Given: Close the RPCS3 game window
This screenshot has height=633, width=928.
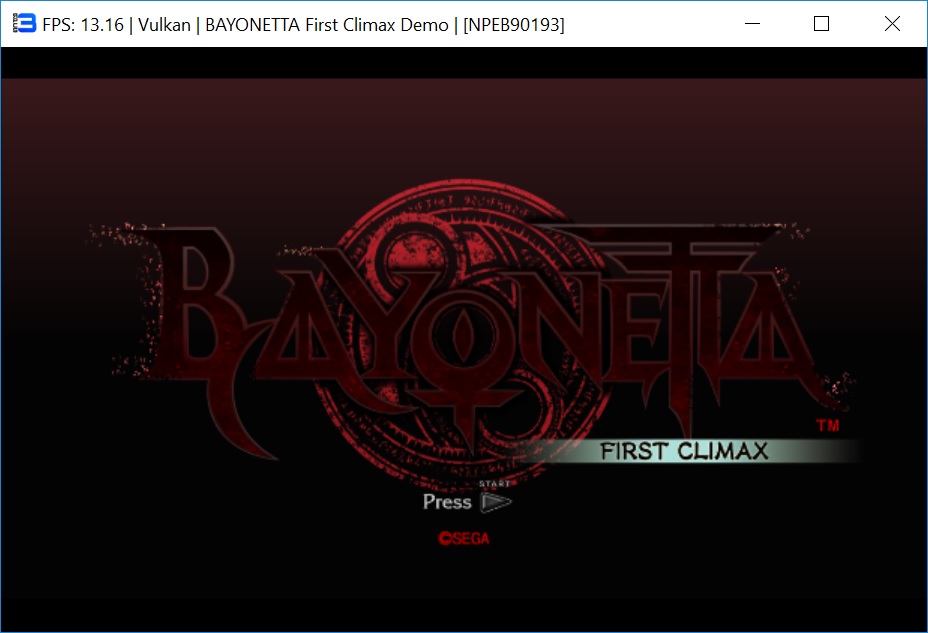Looking at the screenshot, I should 892,24.
